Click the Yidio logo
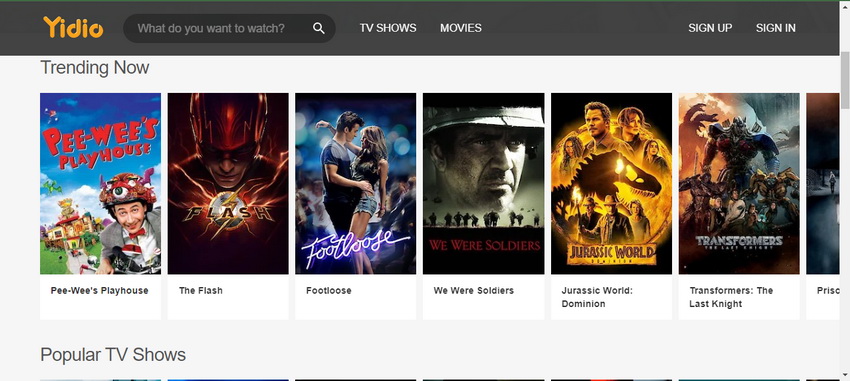This screenshot has width=850, height=381. coord(73,28)
